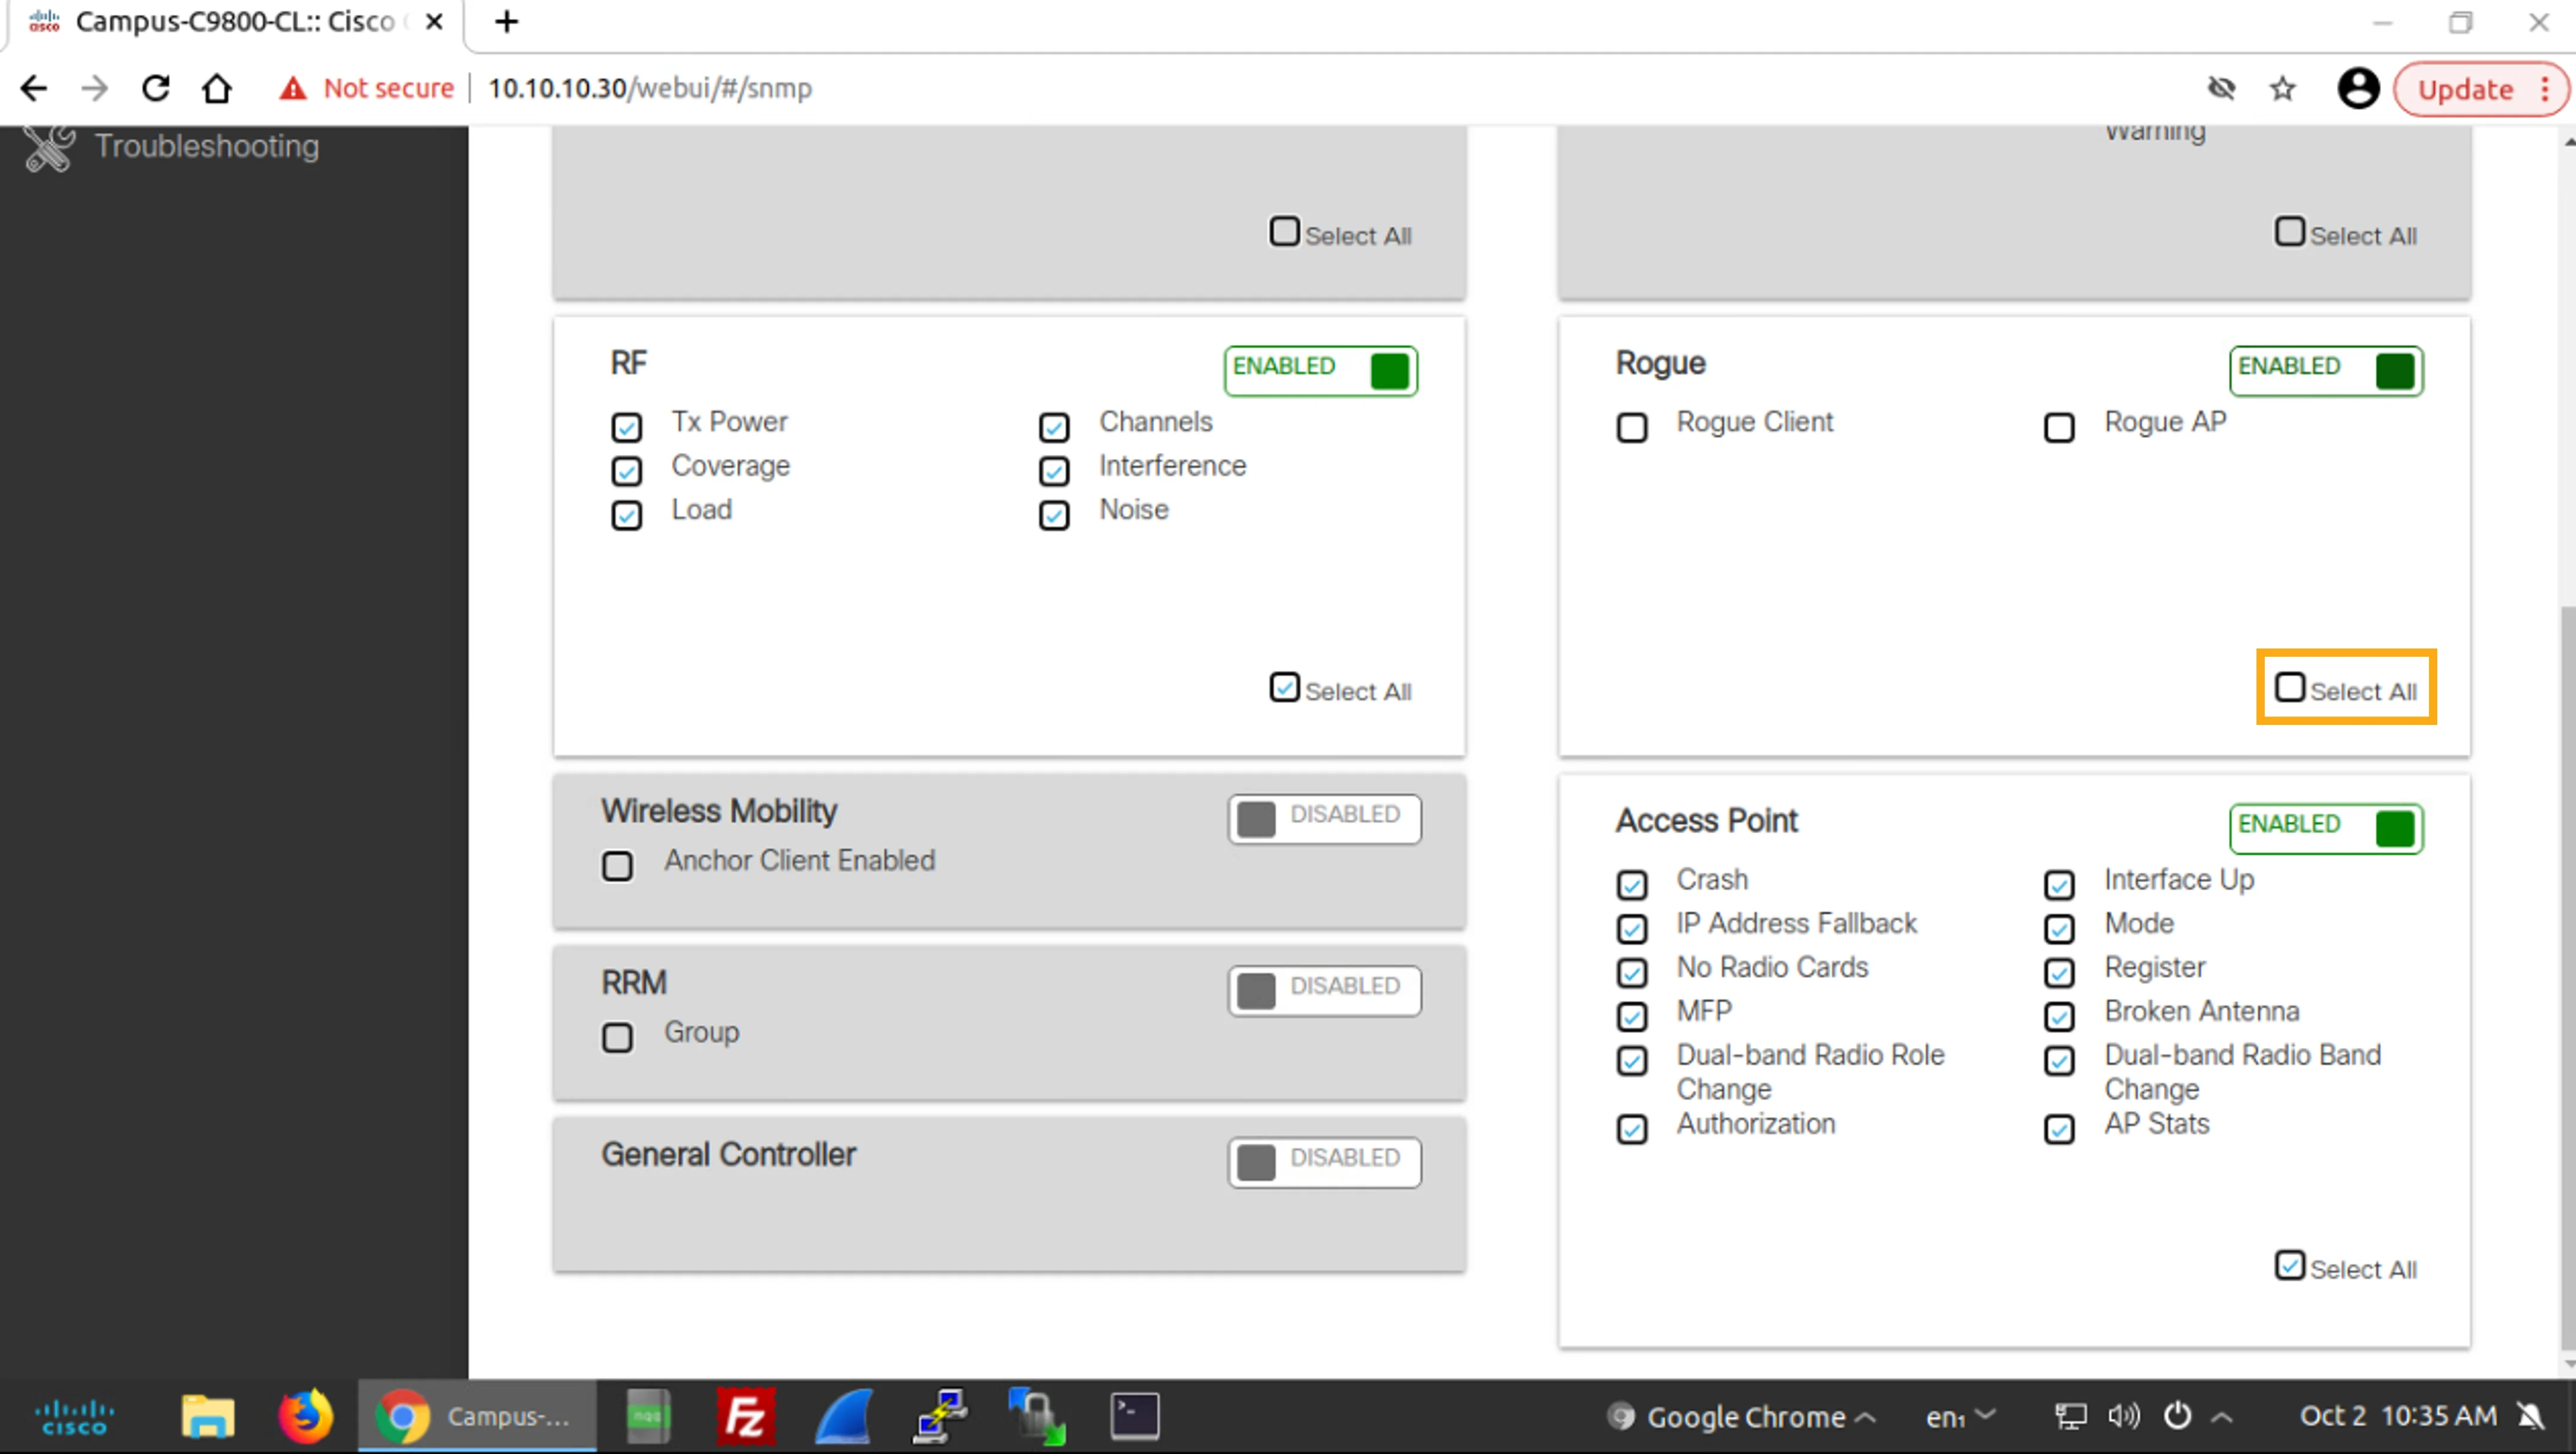The width and height of the screenshot is (2576, 1454).
Task: Open Chrome's three-dot Update menu
Action: [2546, 89]
